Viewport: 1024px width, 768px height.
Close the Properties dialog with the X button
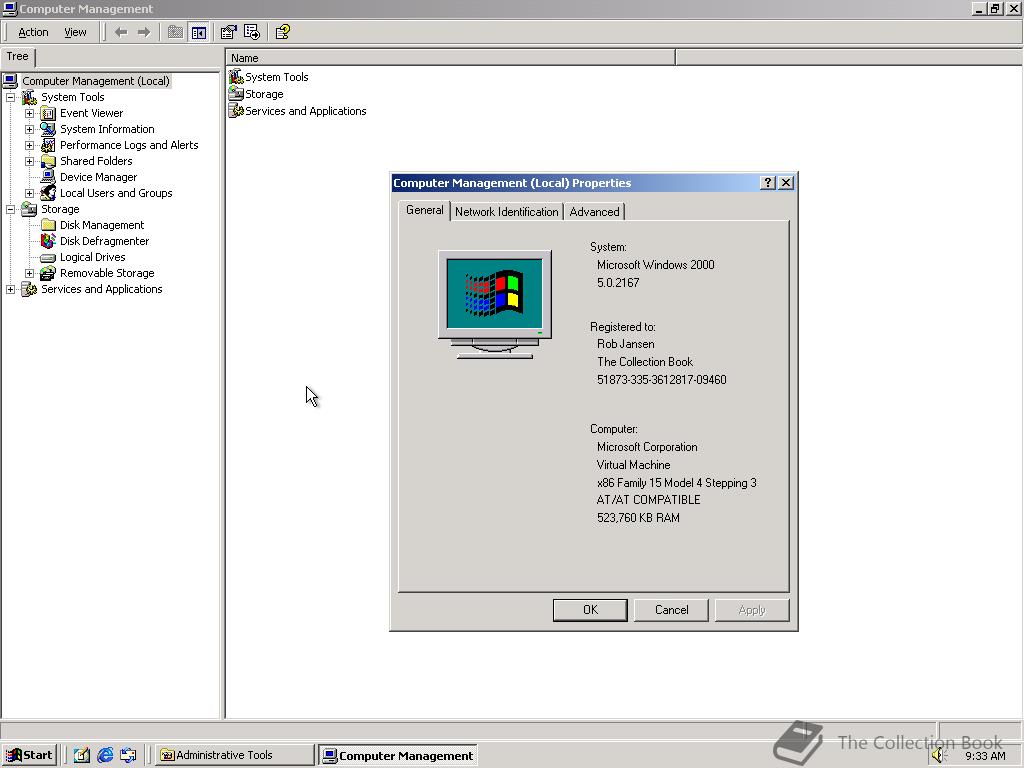(x=786, y=183)
